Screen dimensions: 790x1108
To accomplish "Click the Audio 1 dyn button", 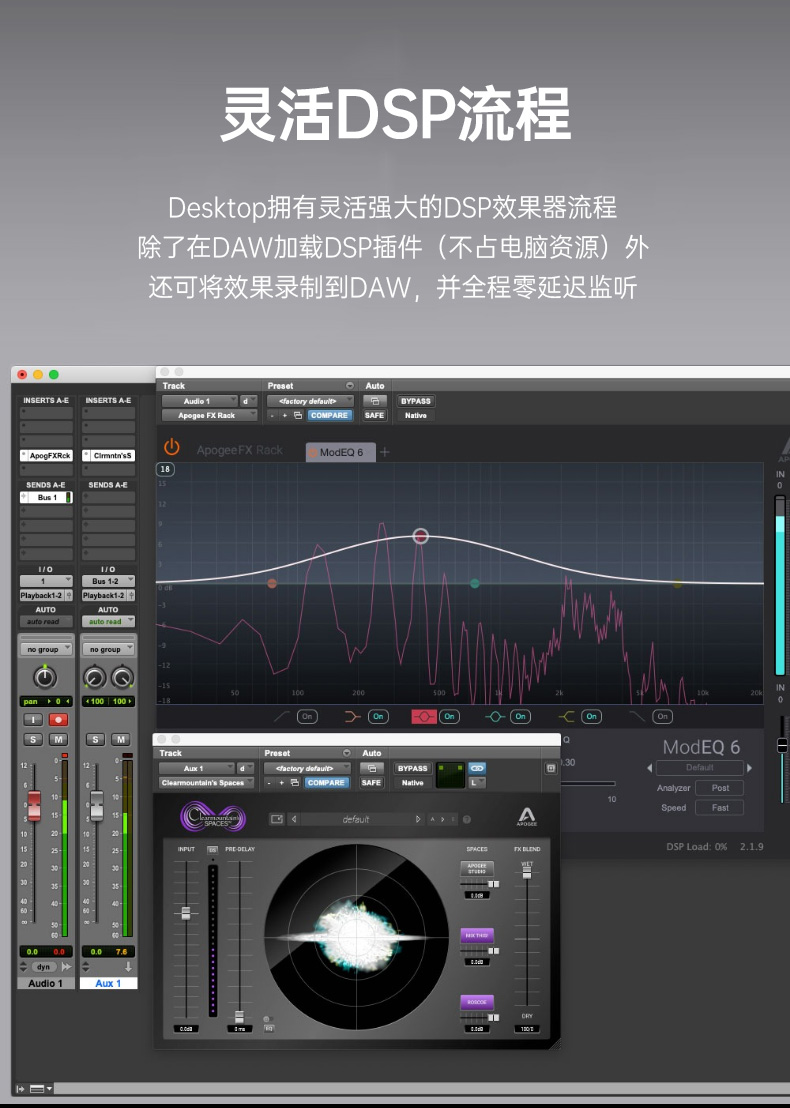I will click(44, 967).
